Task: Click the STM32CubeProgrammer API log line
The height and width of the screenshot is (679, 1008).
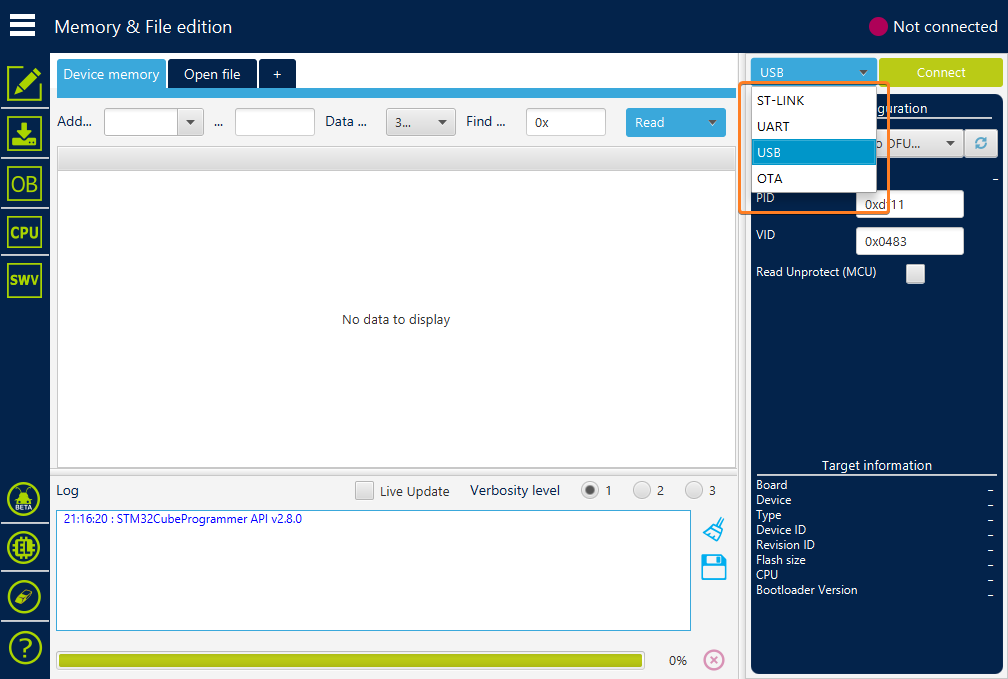Action: [x=183, y=519]
